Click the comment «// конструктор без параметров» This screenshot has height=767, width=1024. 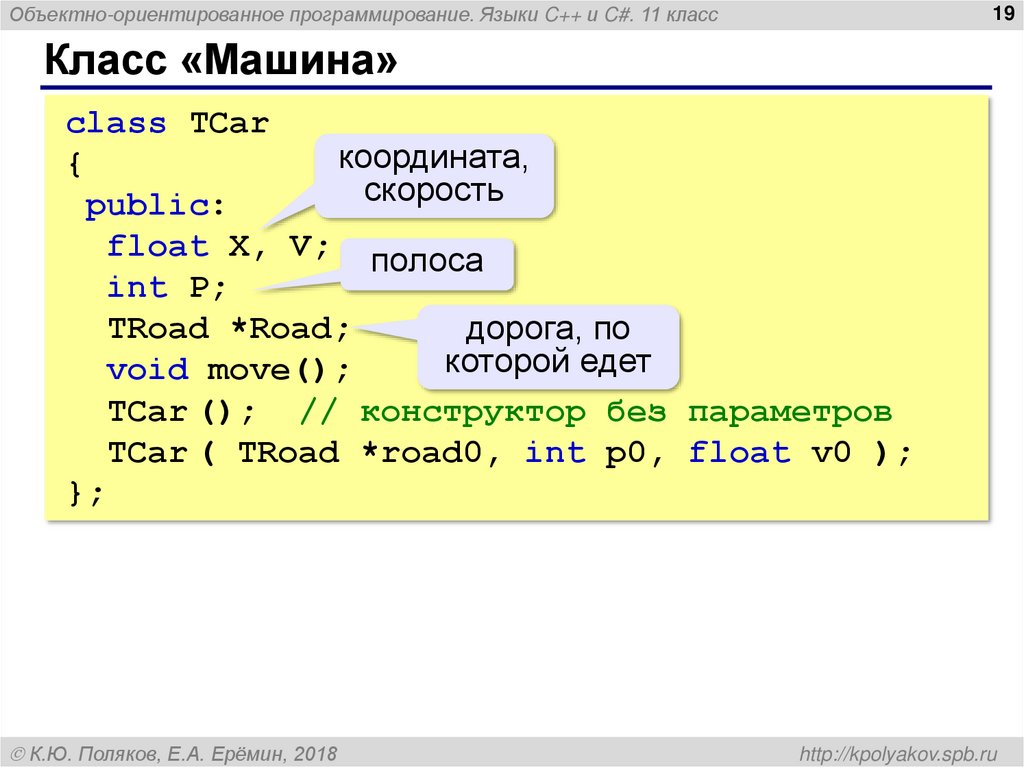(x=596, y=412)
